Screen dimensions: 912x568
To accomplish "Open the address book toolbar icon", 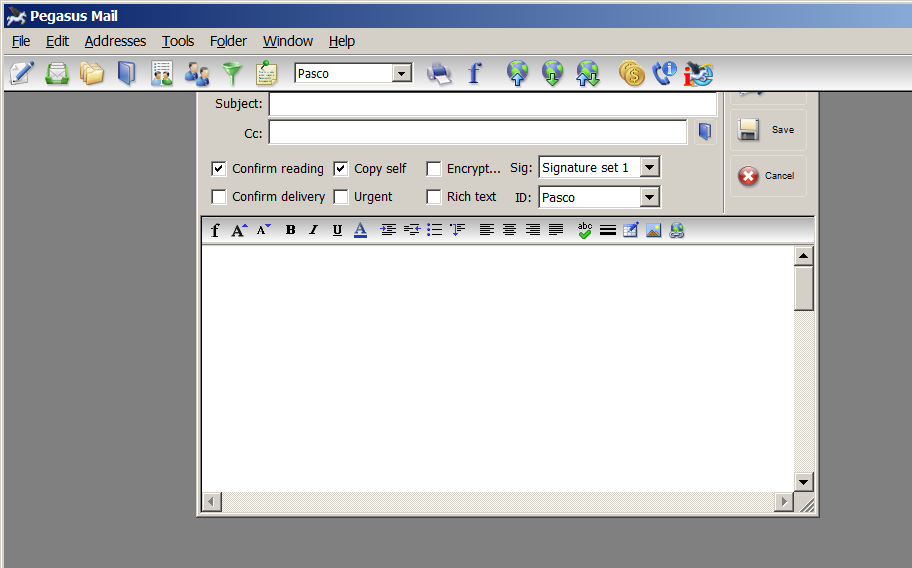I will (126, 73).
